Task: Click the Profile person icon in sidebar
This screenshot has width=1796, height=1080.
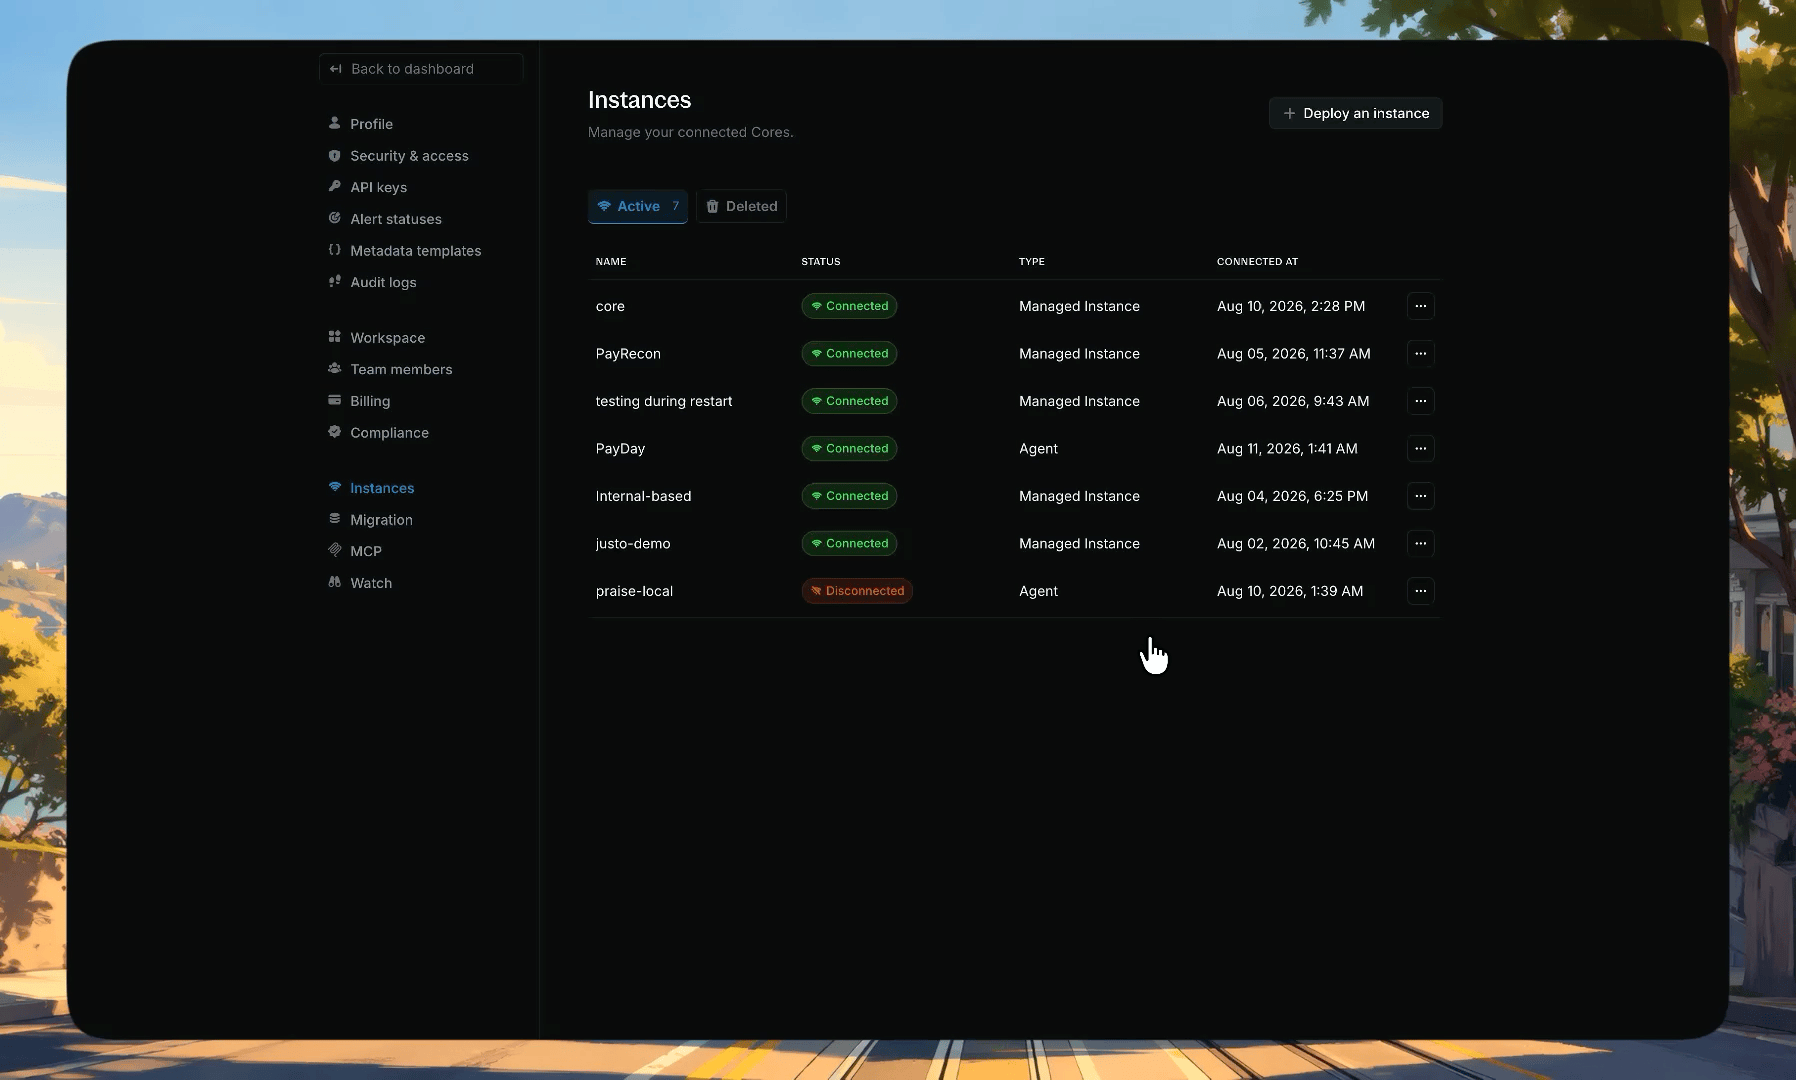Action: [334, 123]
